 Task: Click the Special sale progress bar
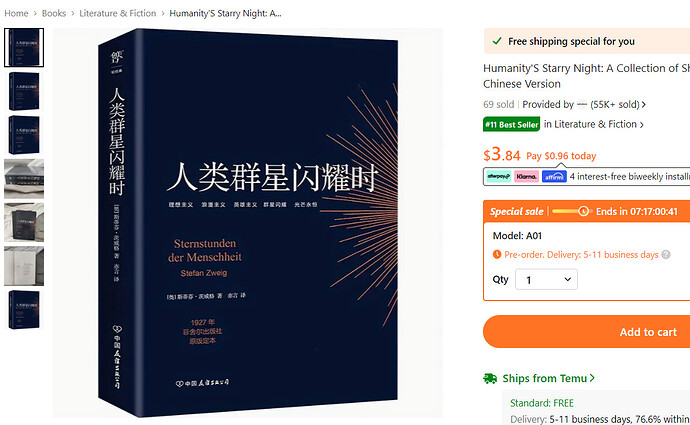tap(570, 212)
